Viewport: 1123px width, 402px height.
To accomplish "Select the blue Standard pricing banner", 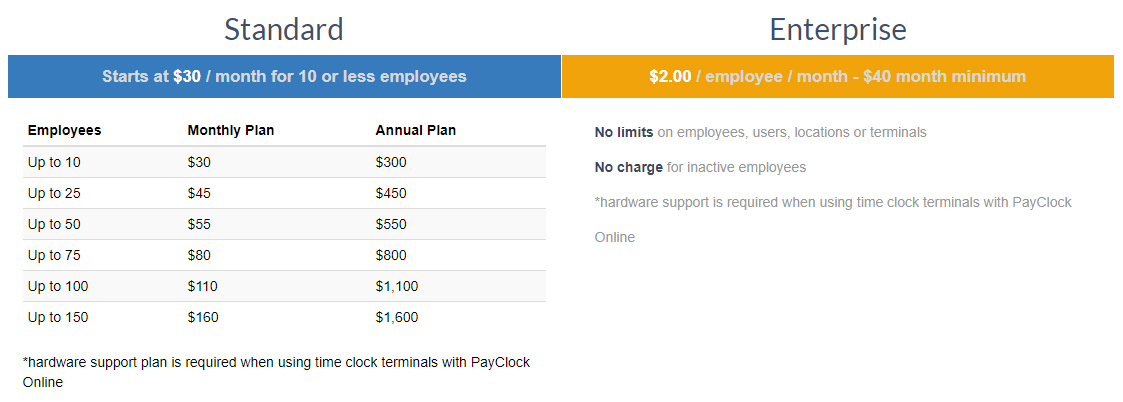I will coord(284,76).
